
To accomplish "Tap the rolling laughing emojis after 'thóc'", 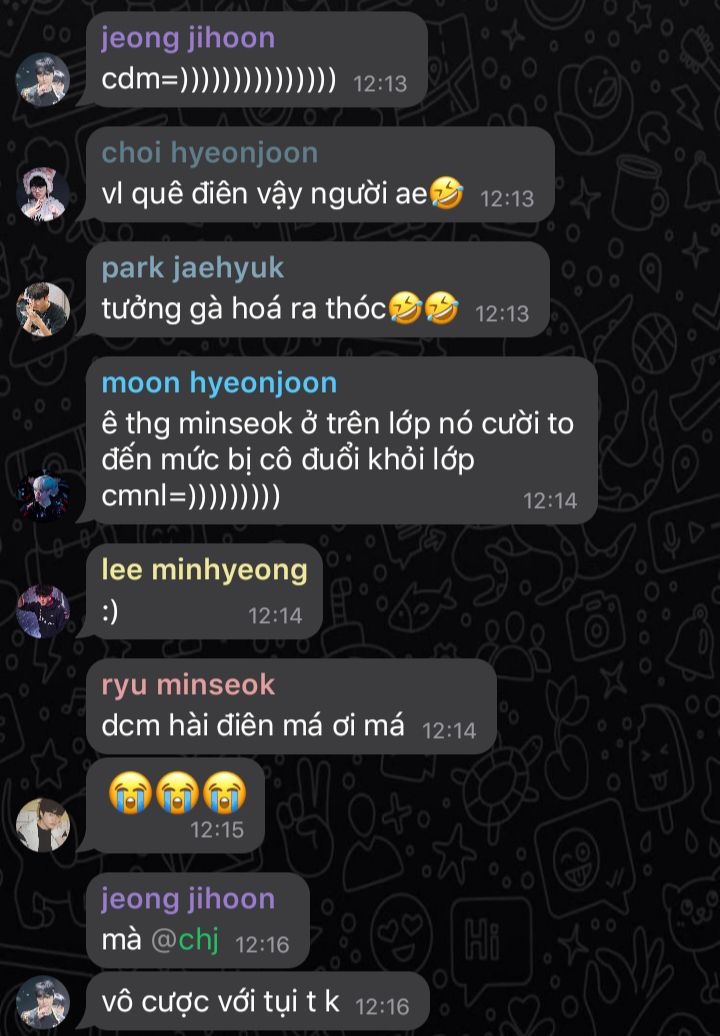I will pyautogui.click(x=423, y=309).
